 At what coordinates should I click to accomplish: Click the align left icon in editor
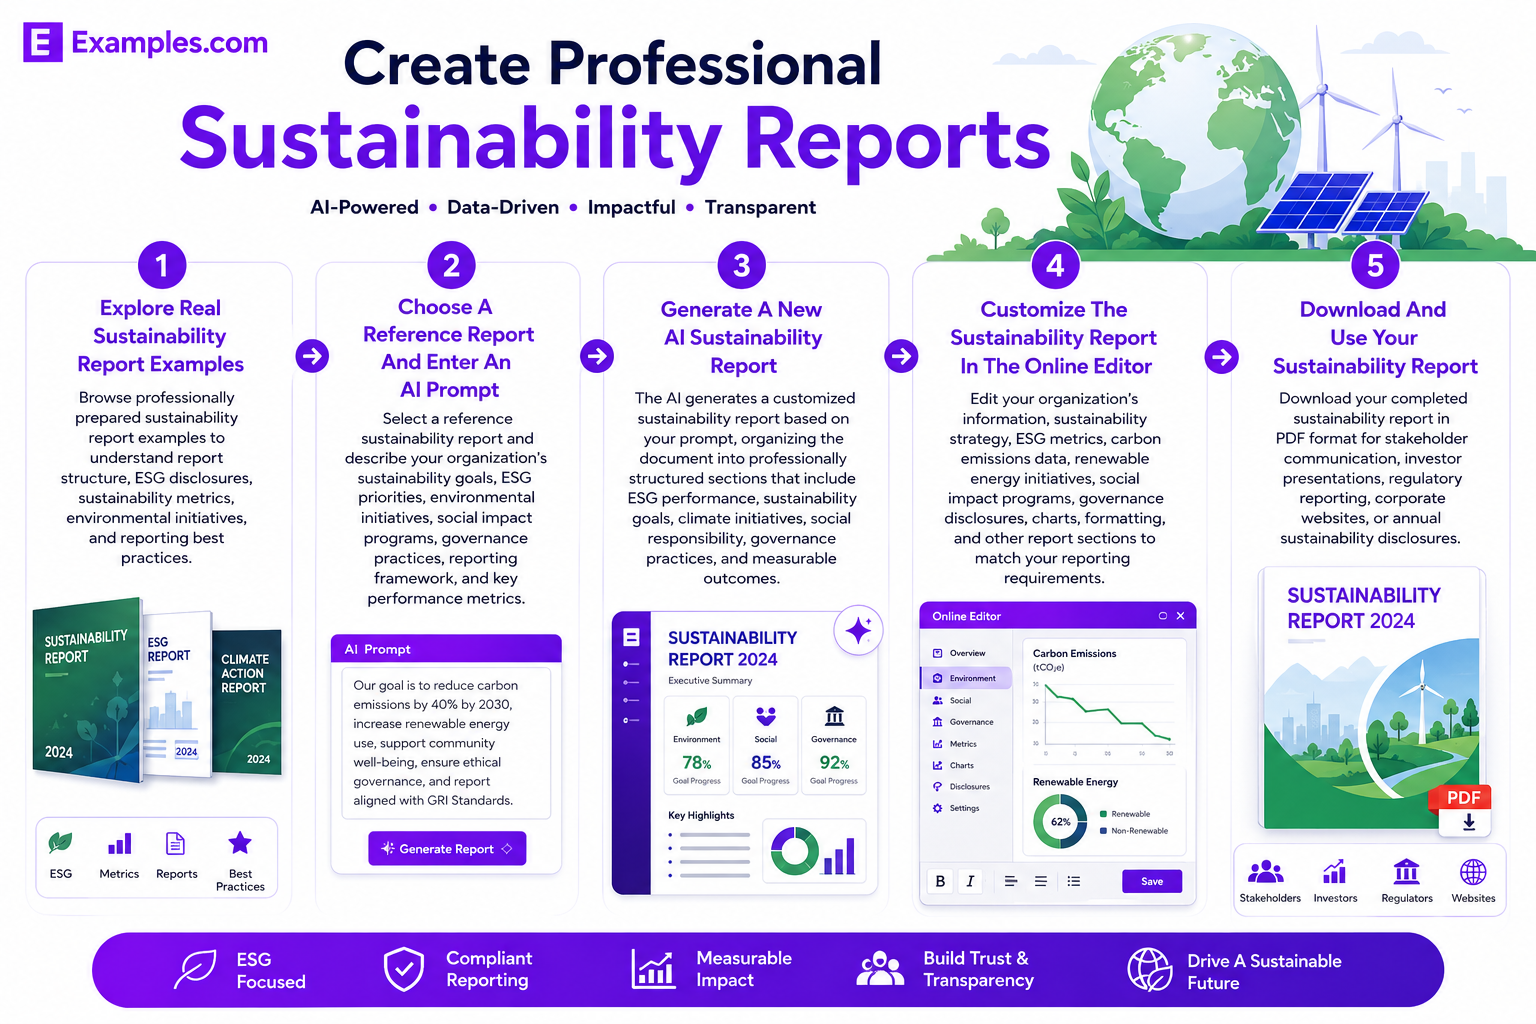1010,881
